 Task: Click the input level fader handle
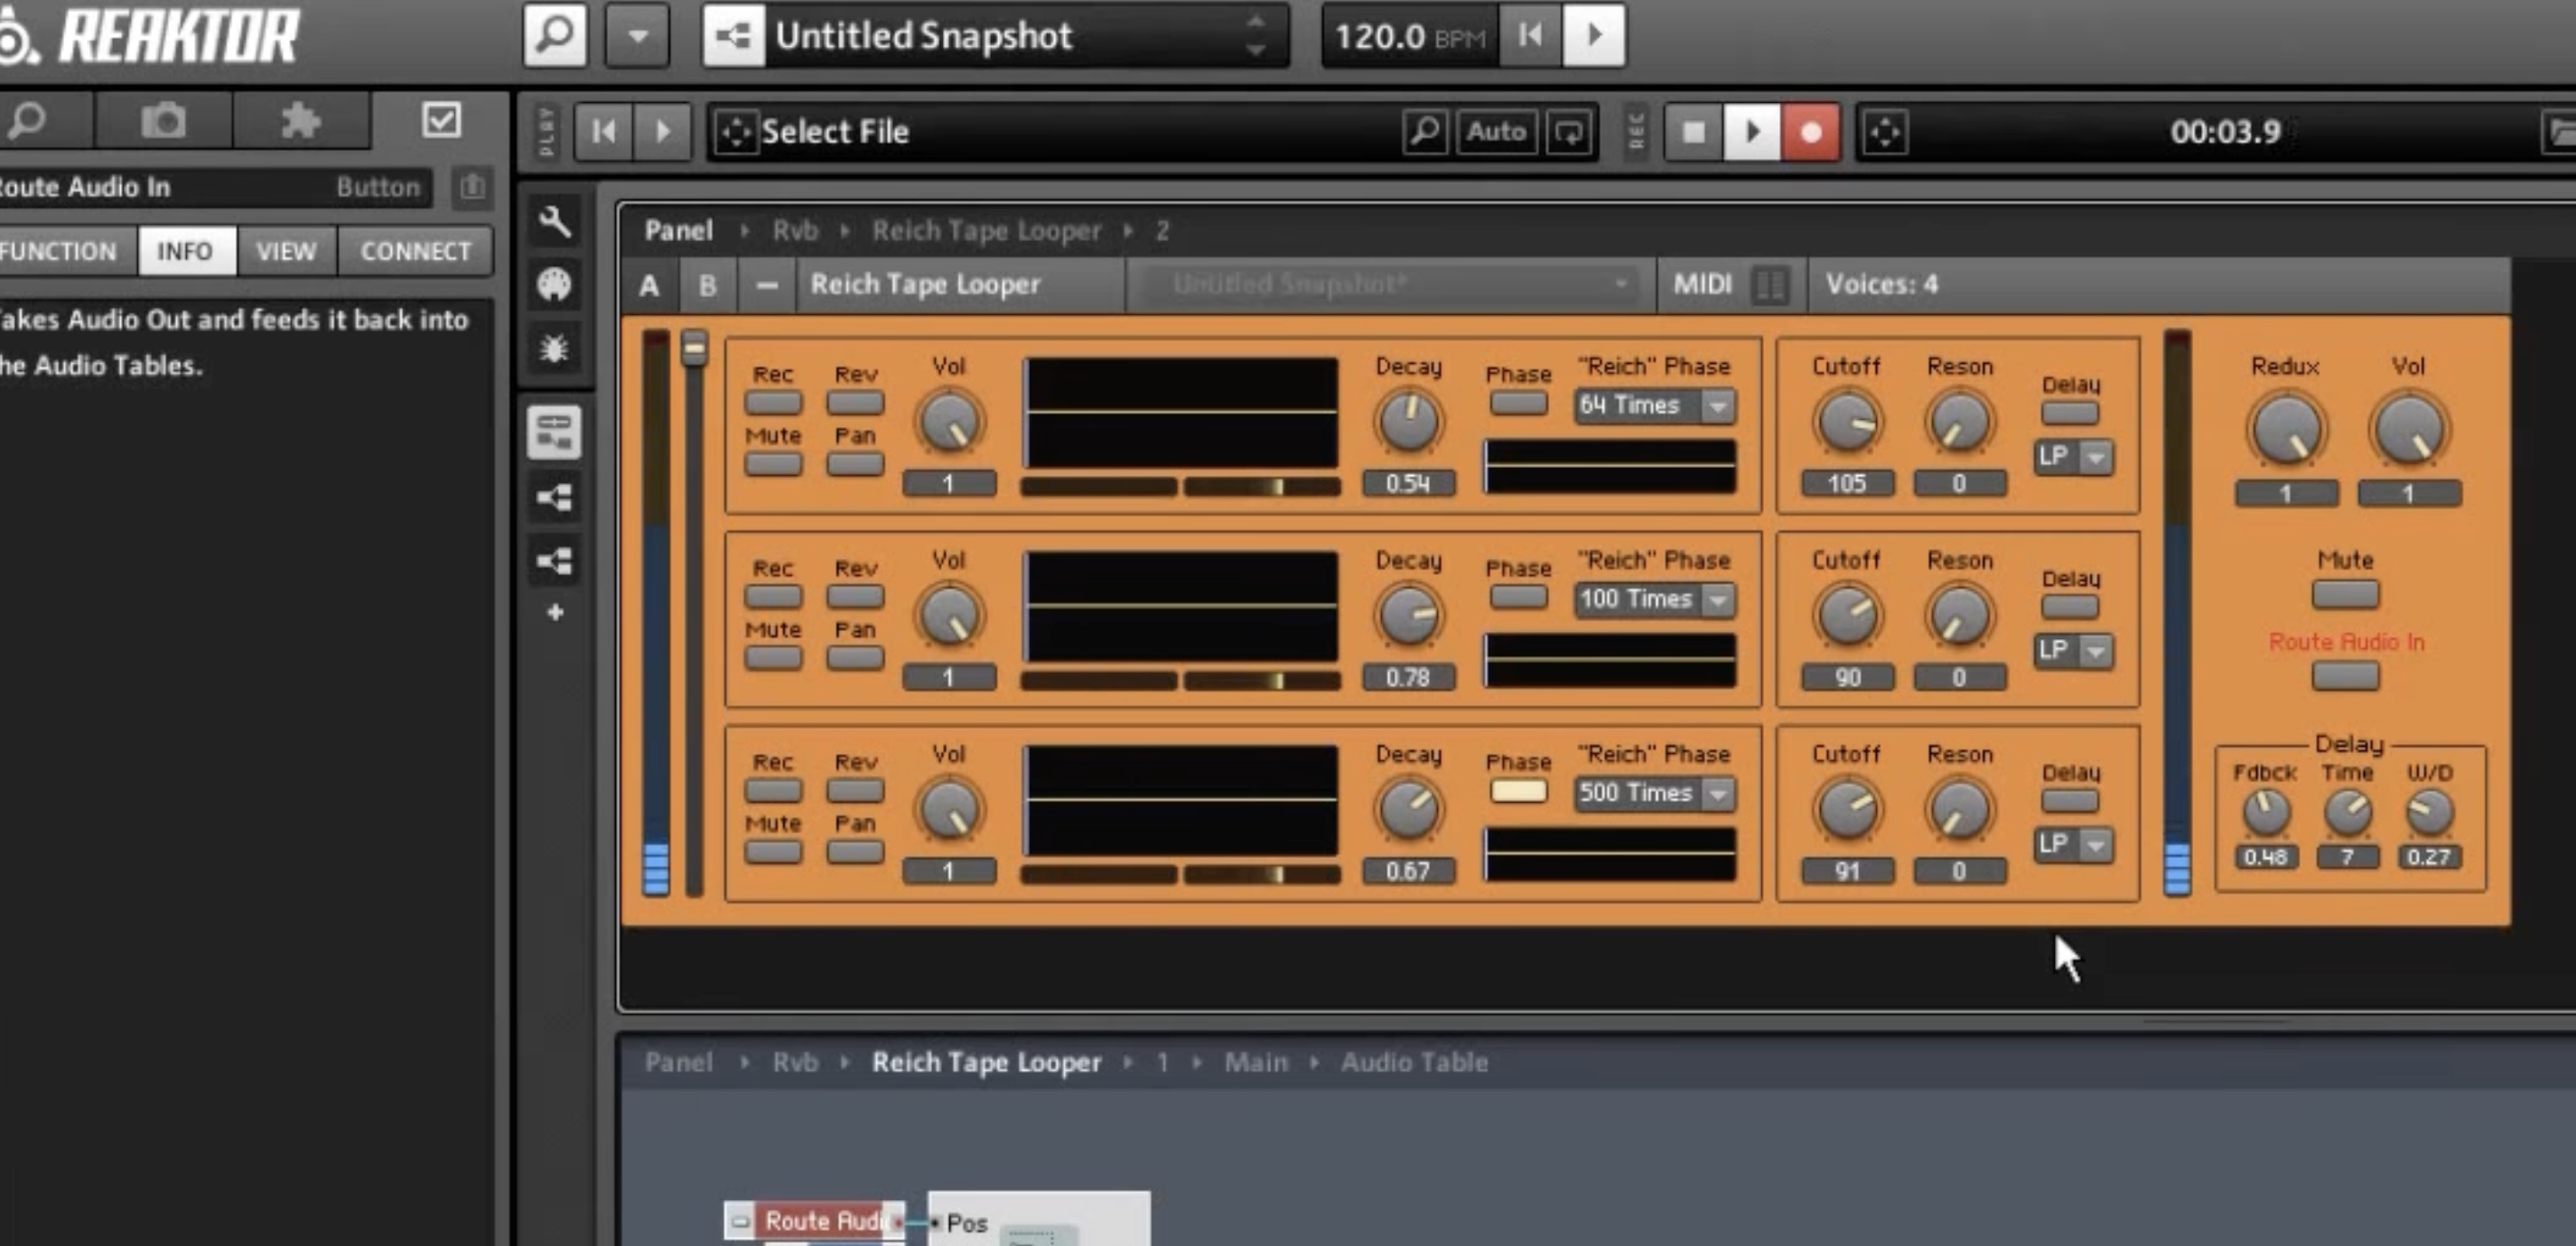pyautogui.click(x=694, y=347)
